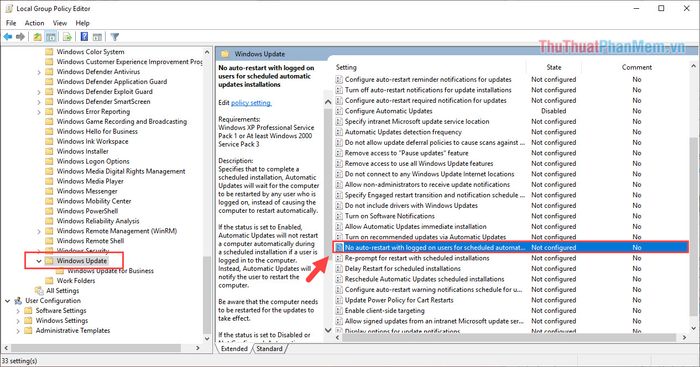Expand the Windows Defender SmartScreen node
Viewport: 700px width, 367px height.
point(39,102)
